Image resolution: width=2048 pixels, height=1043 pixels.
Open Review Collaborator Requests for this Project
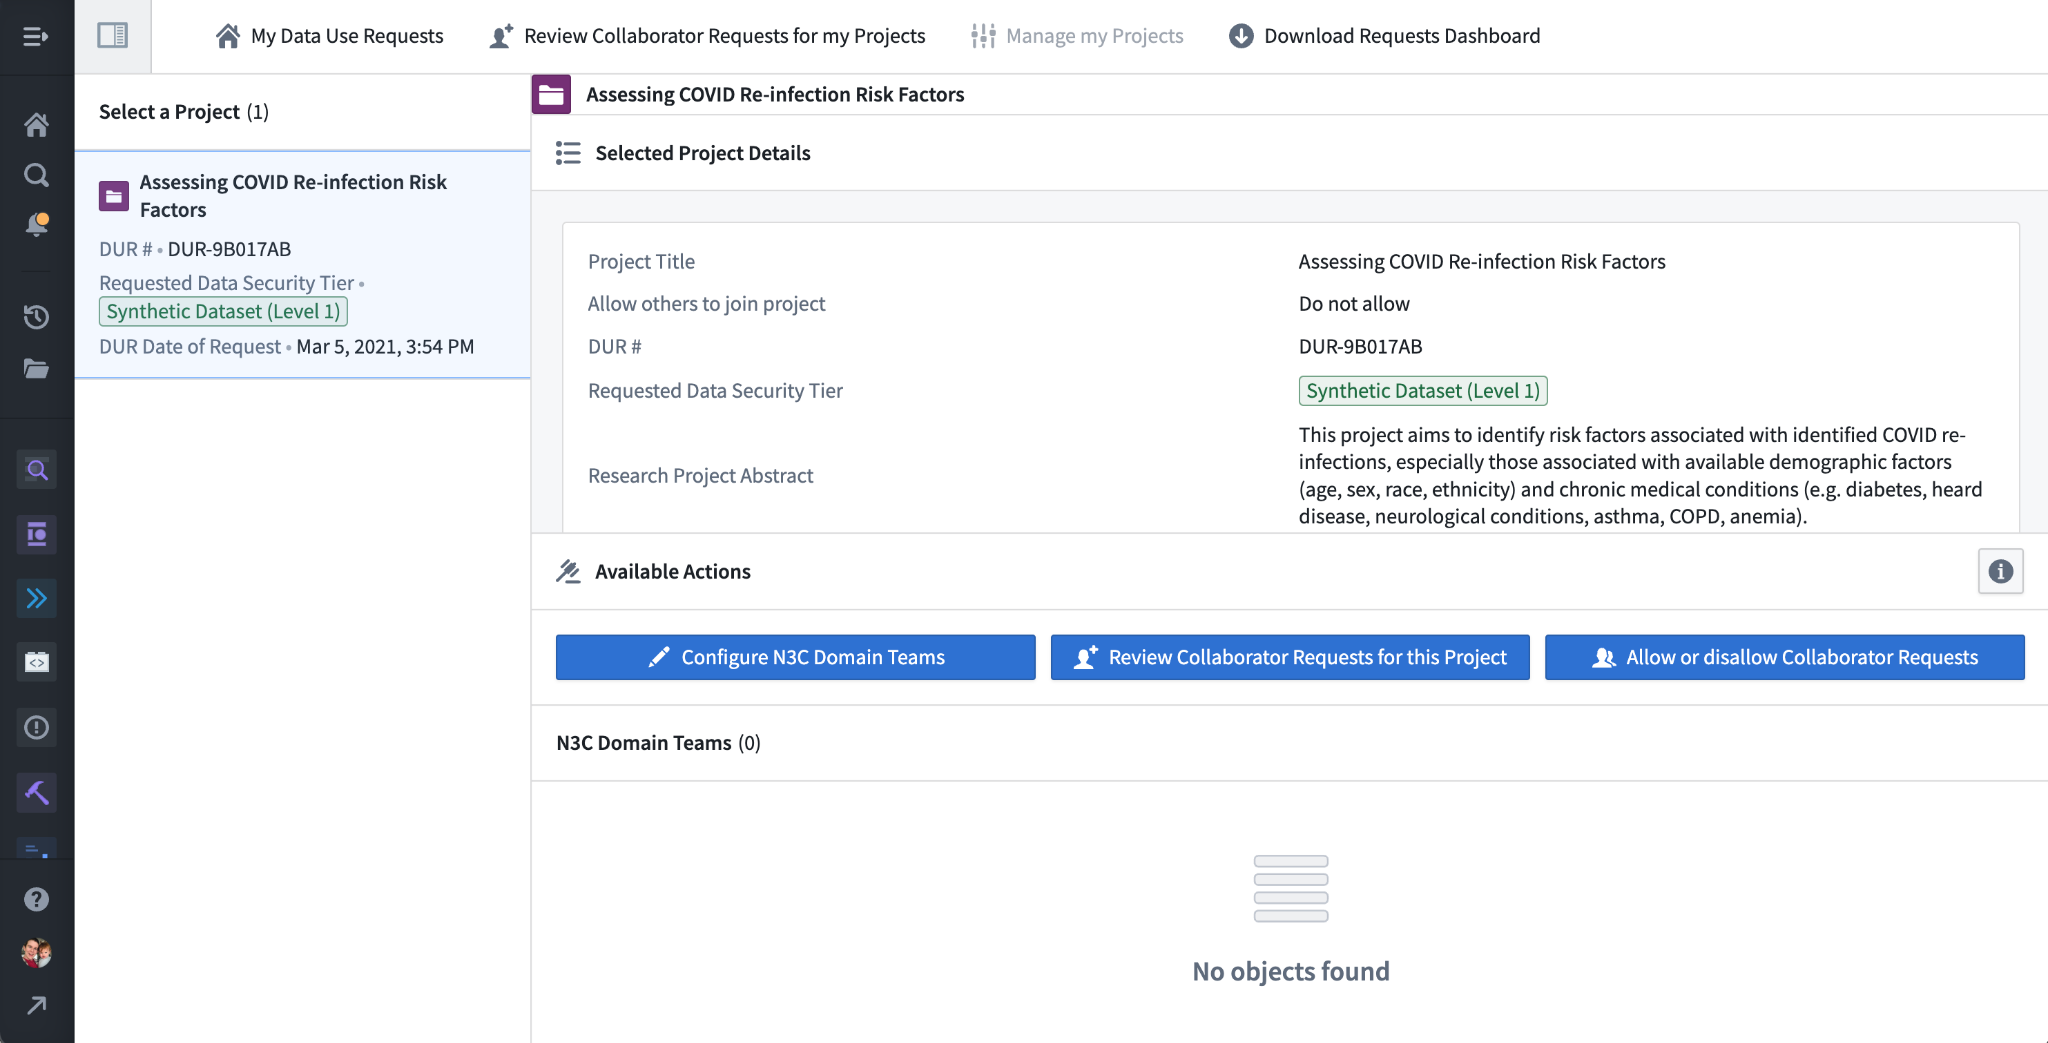point(1289,657)
